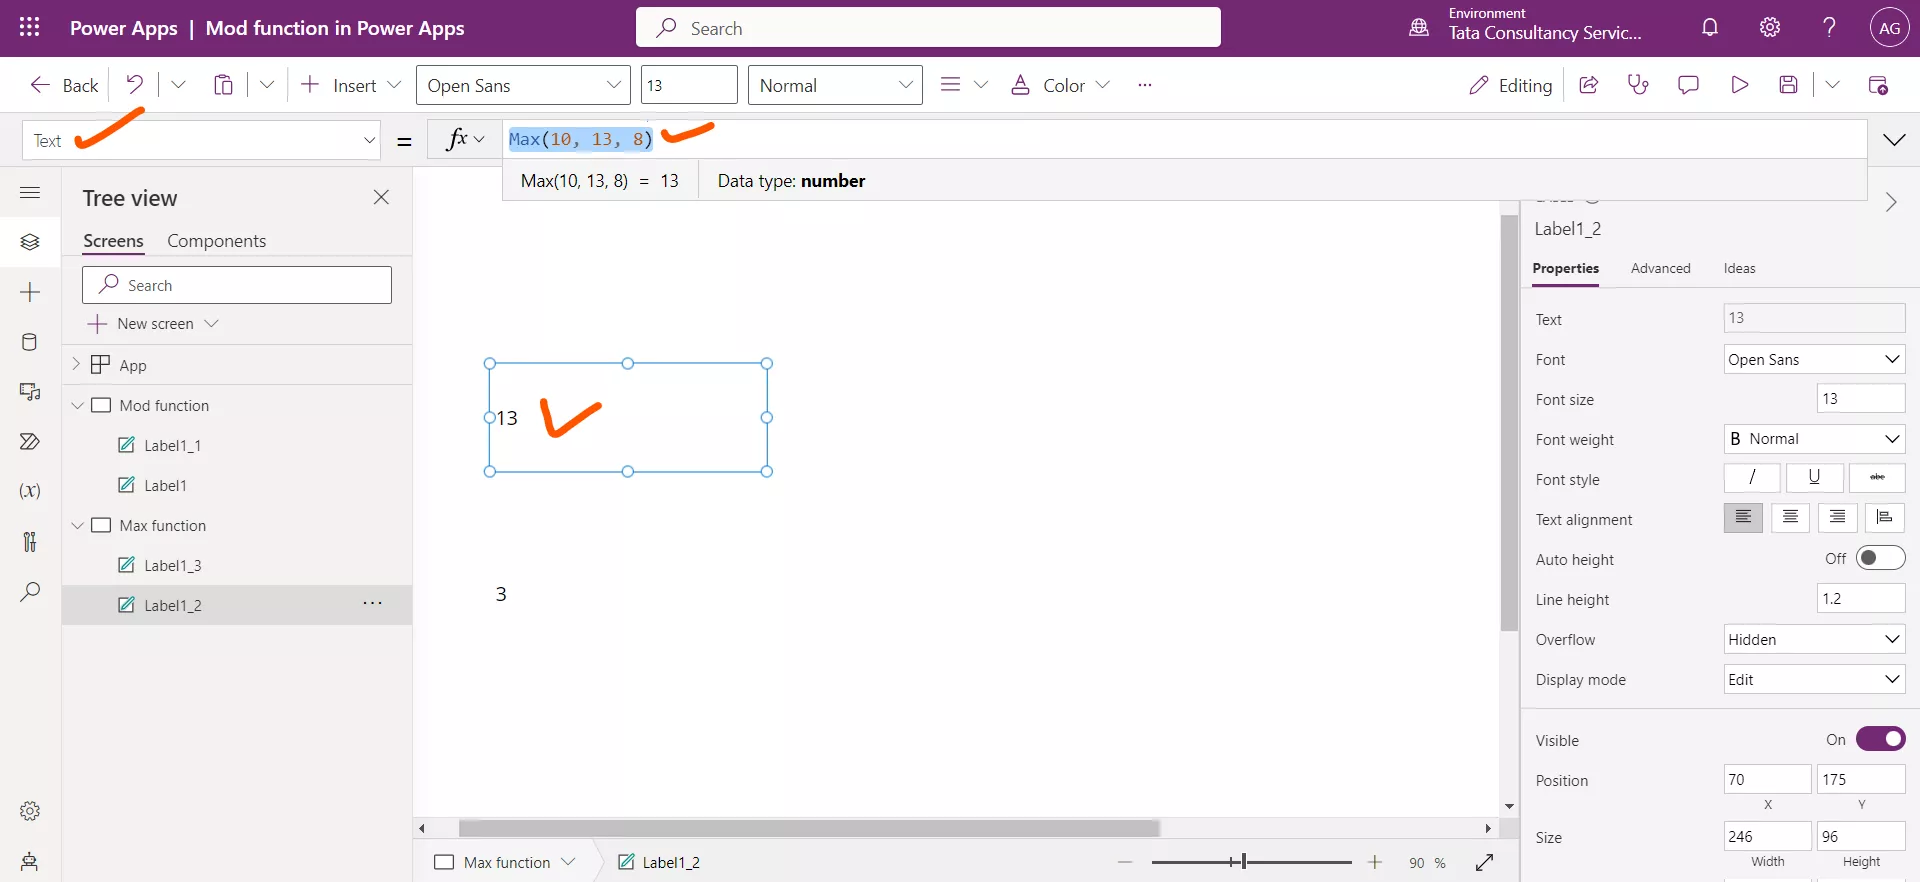The height and width of the screenshot is (882, 1920).
Task: Click the fit to window icon
Action: (1485, 862)
